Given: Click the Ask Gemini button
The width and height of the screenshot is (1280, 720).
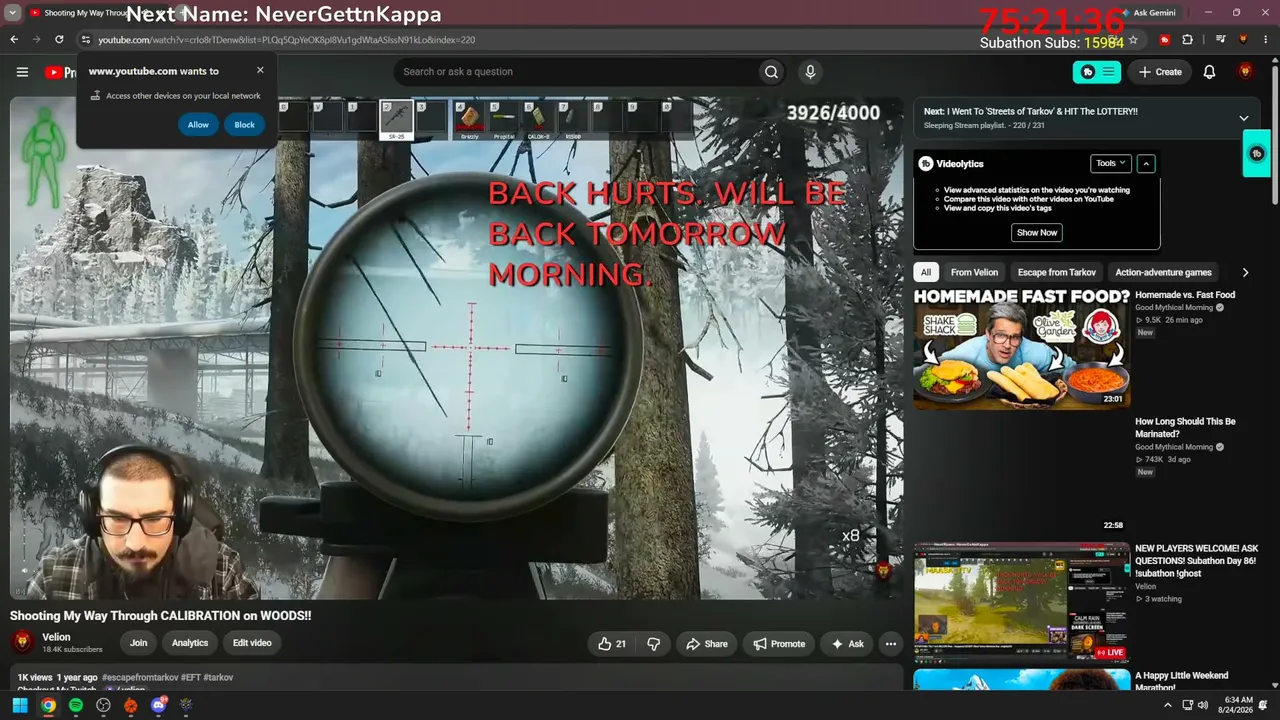Looking at the screenshot, I should point(1148,13).
